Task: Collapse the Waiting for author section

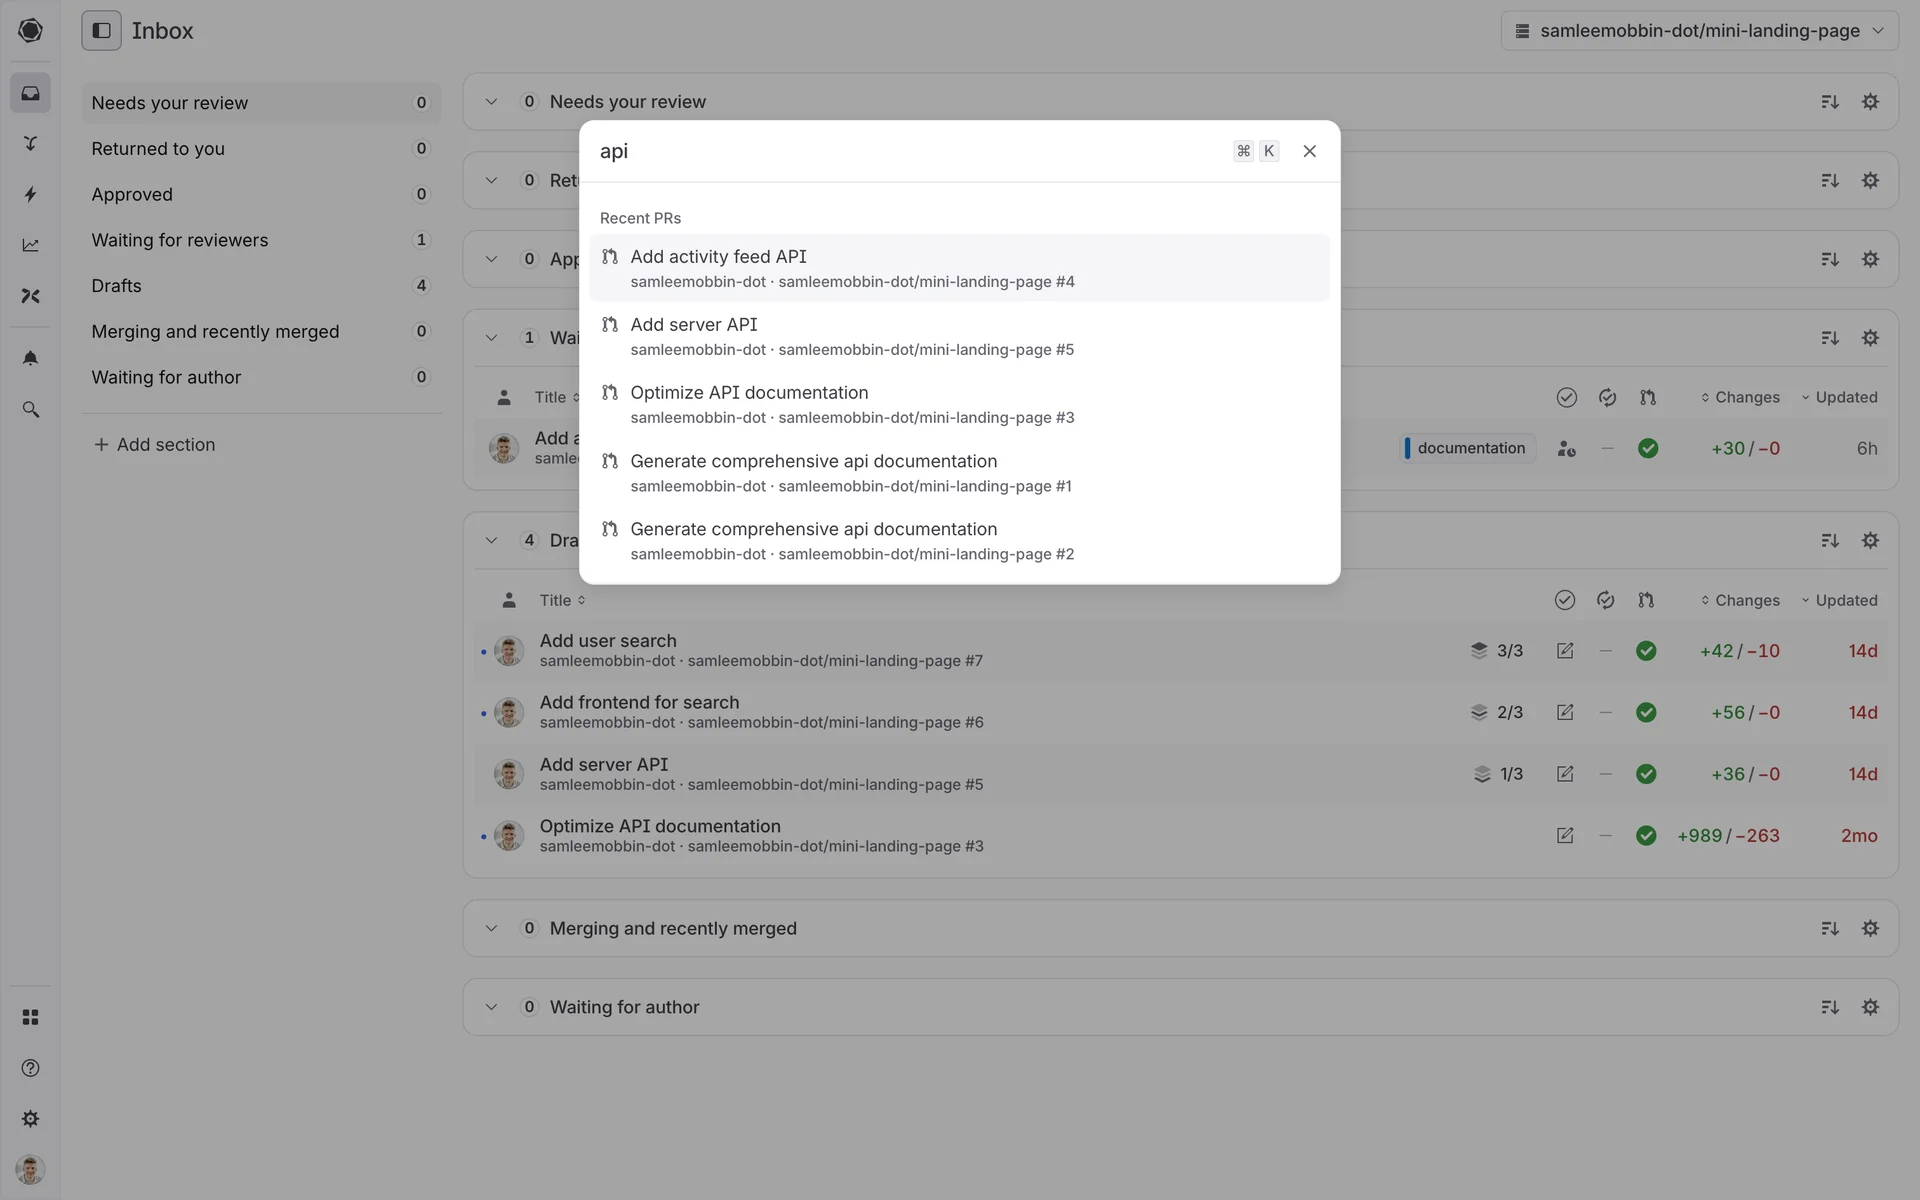Action: pos(491,1007)
